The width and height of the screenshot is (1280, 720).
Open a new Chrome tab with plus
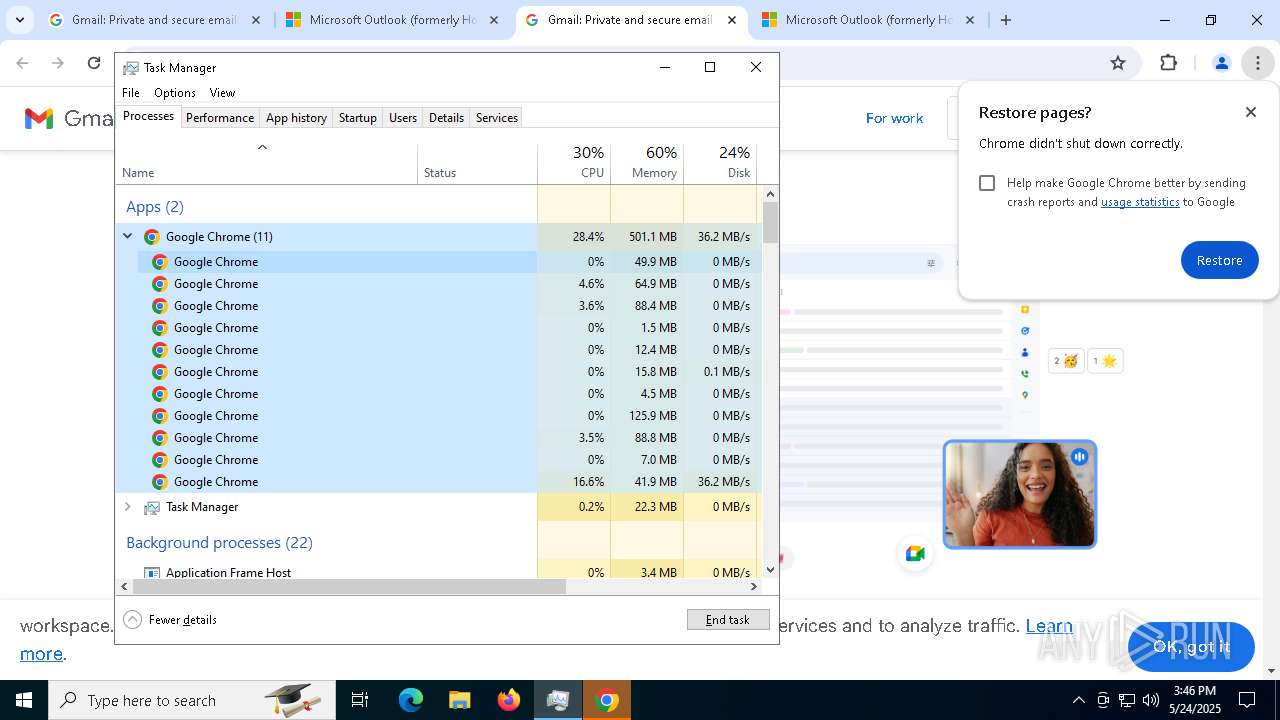(x=1006, y=20)
